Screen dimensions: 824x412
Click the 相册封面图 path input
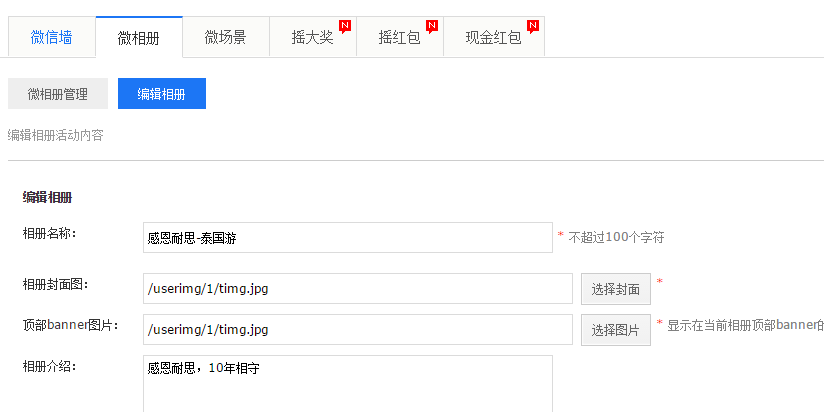click(x=357, y=289)
